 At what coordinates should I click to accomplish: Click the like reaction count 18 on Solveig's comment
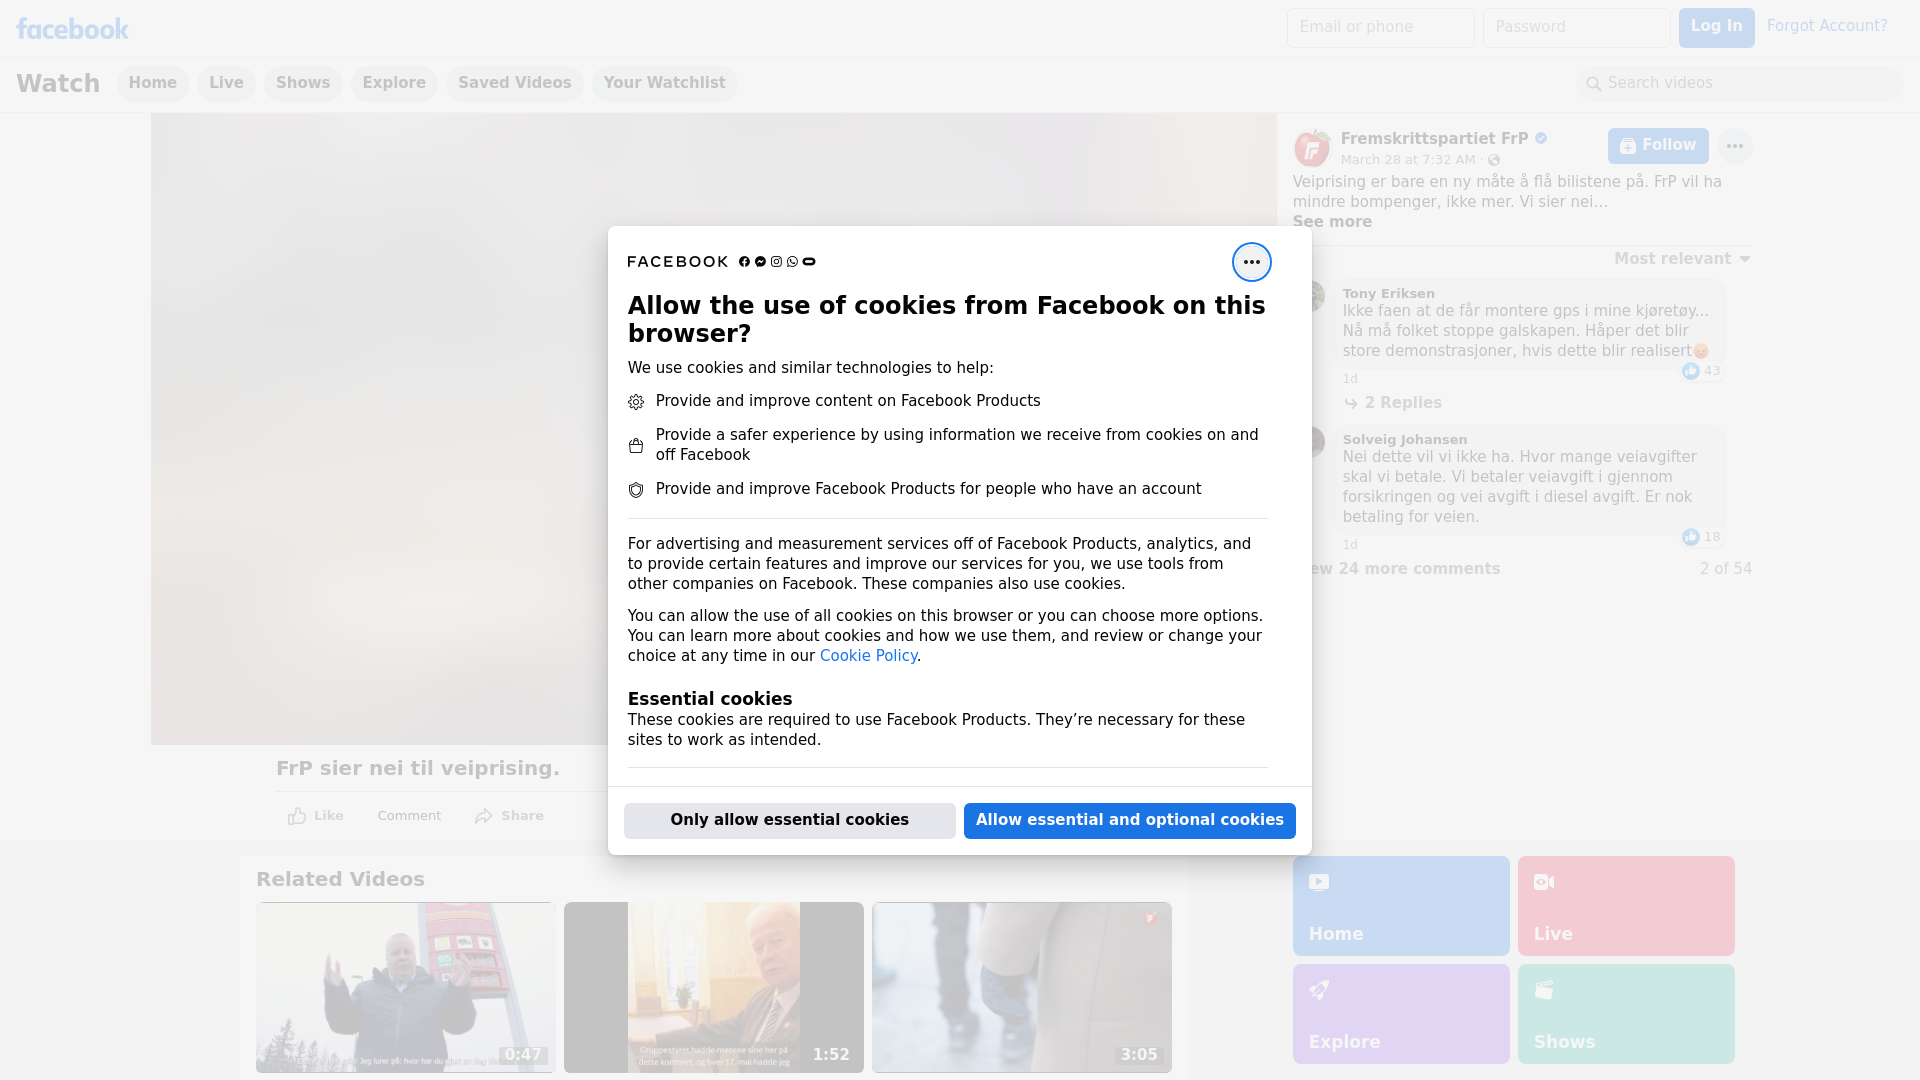(1701, 537)
